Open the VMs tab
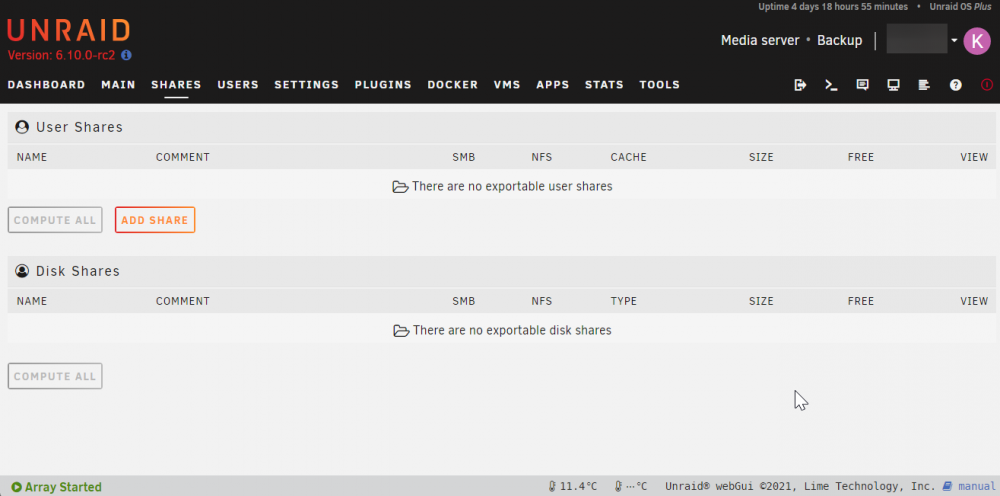 (507, 85)
